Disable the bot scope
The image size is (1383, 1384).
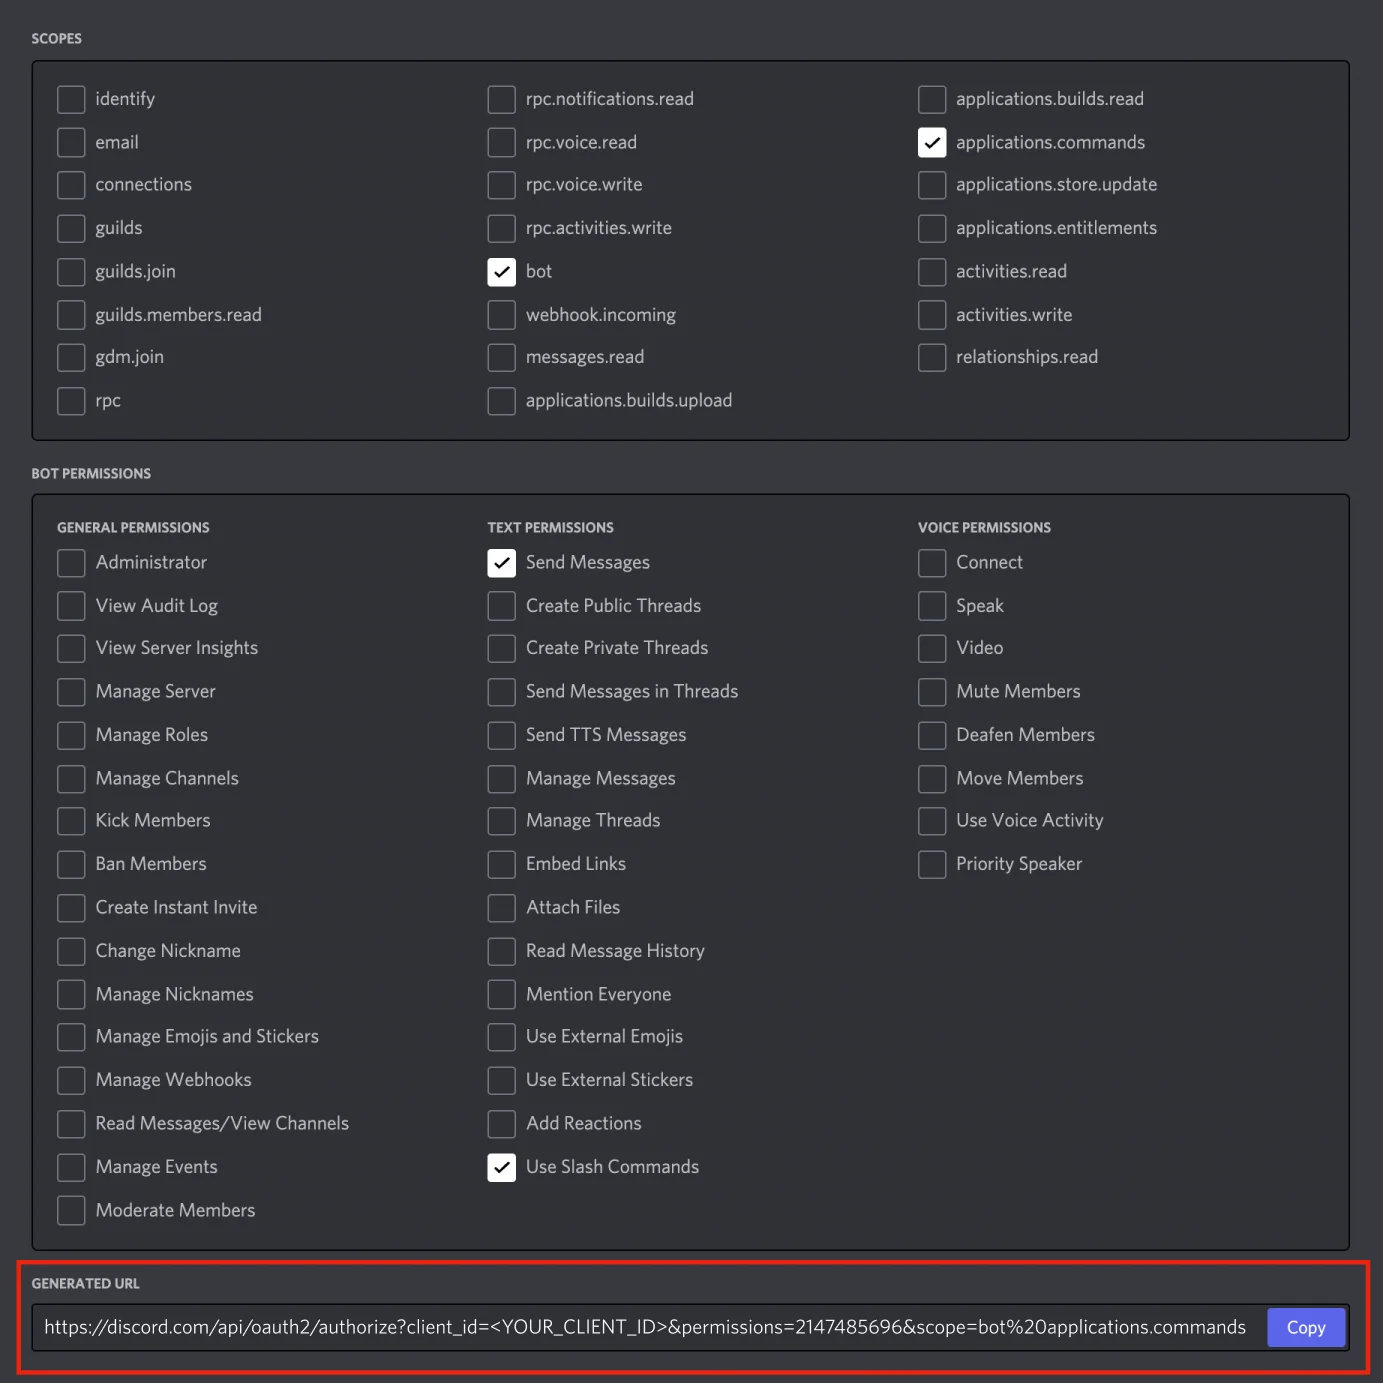pyautogui.click(x=501, y=271)
